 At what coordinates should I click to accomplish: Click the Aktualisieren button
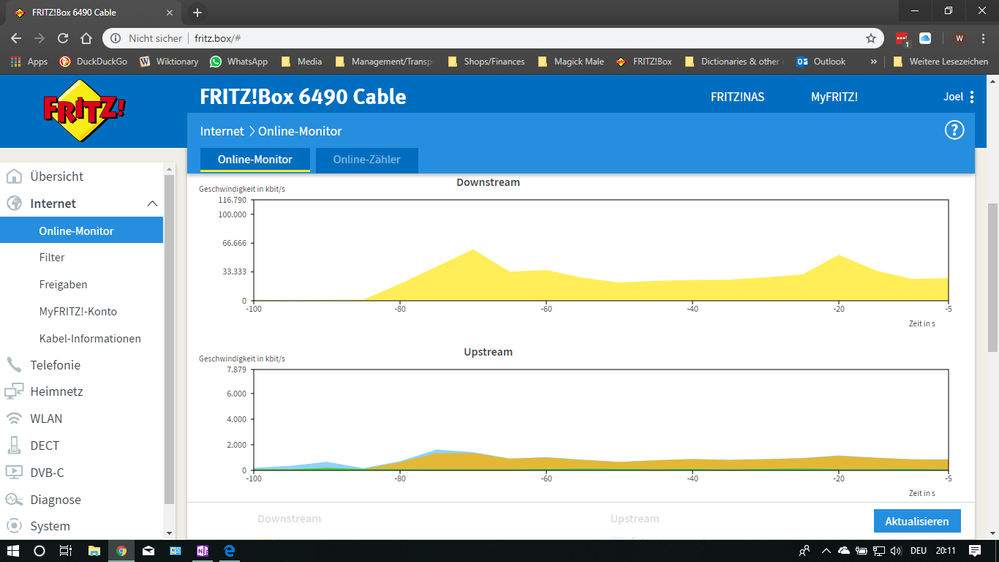tap(917, 521)
